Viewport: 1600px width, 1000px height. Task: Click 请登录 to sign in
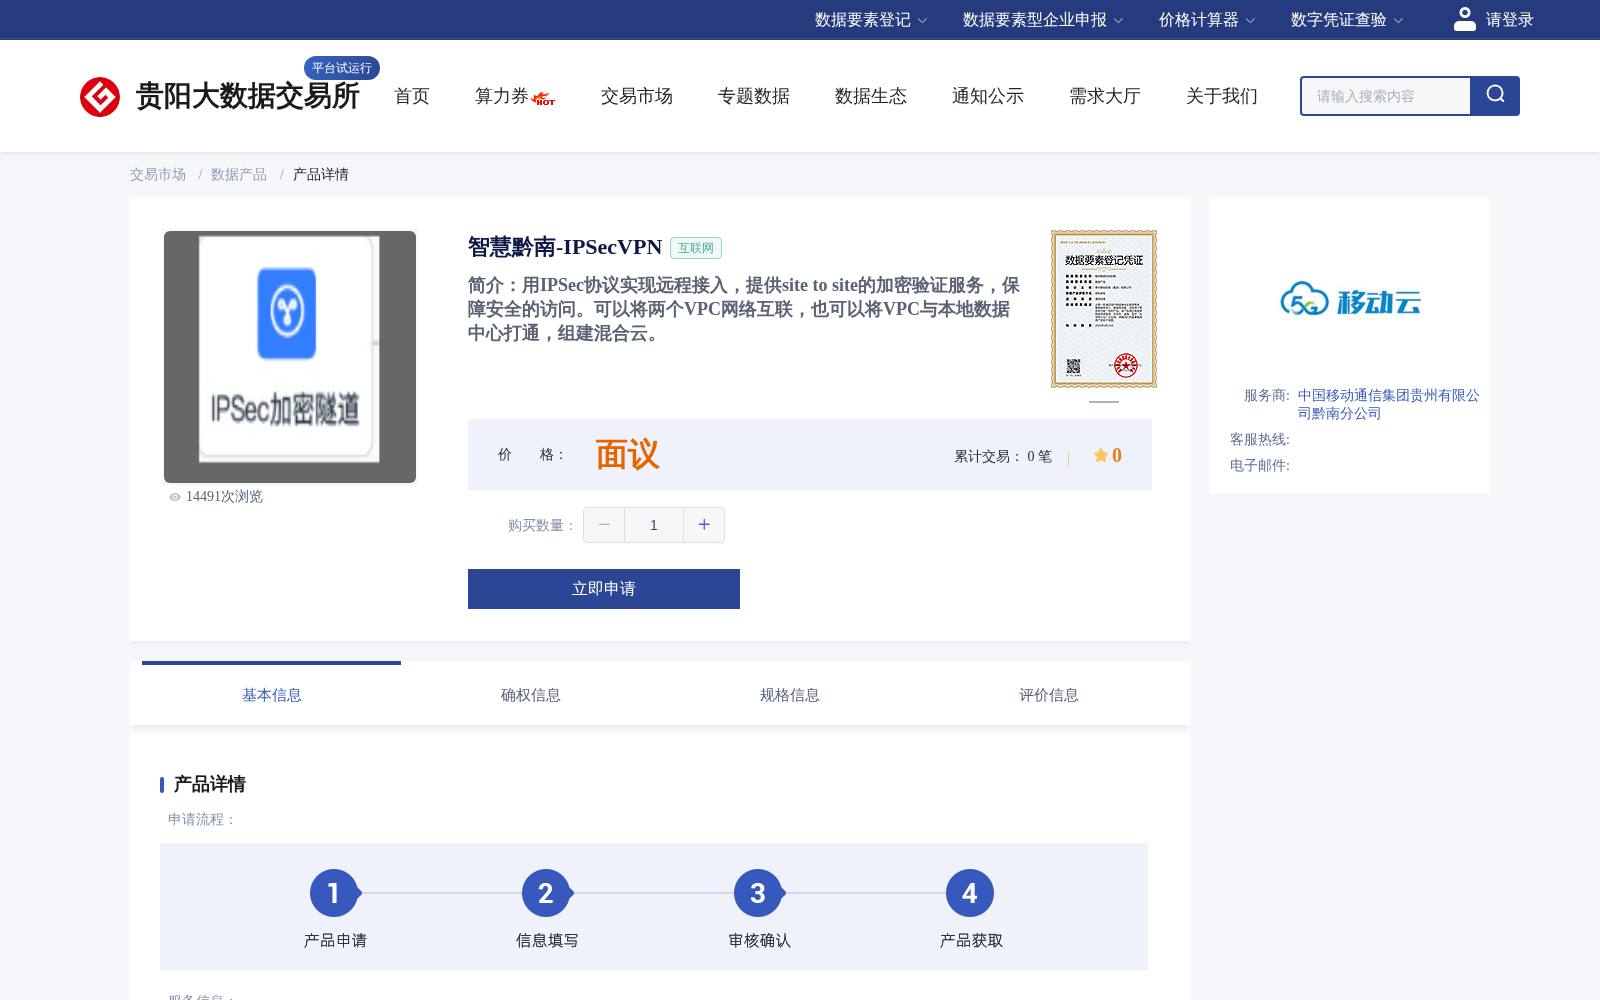click(1509, 20)
